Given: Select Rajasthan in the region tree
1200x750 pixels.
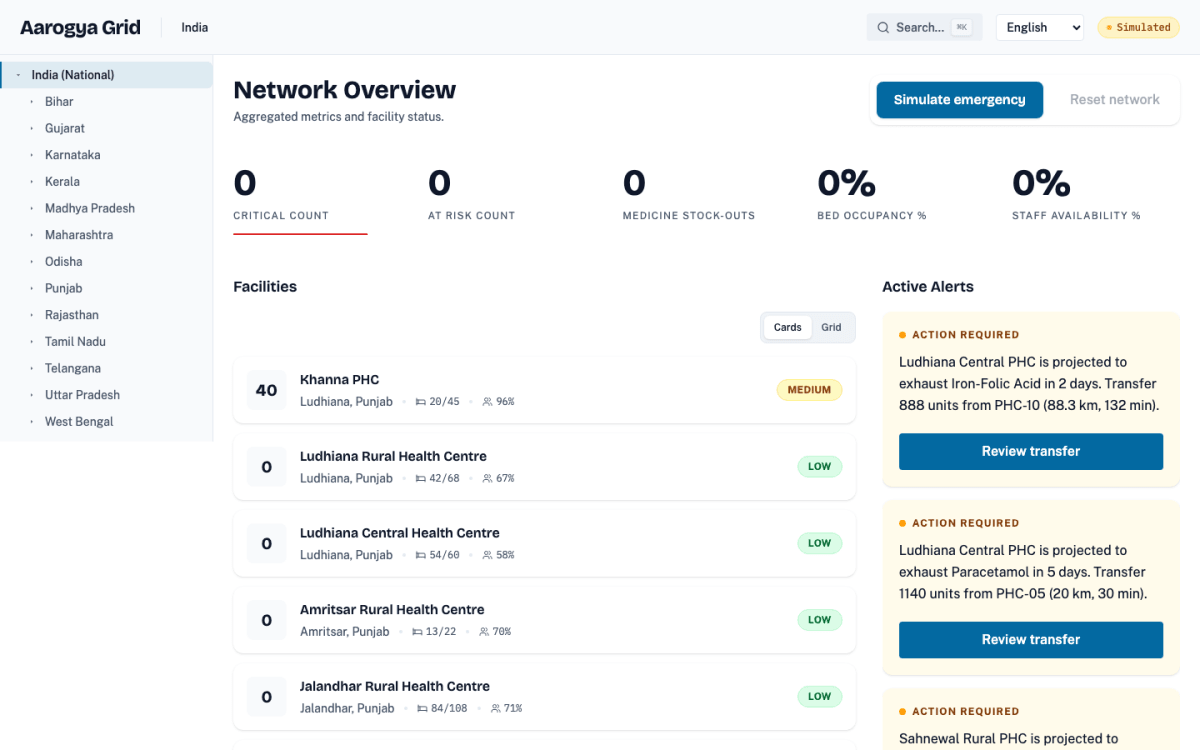Looking at the screenshot, I should tap(106, 315).
